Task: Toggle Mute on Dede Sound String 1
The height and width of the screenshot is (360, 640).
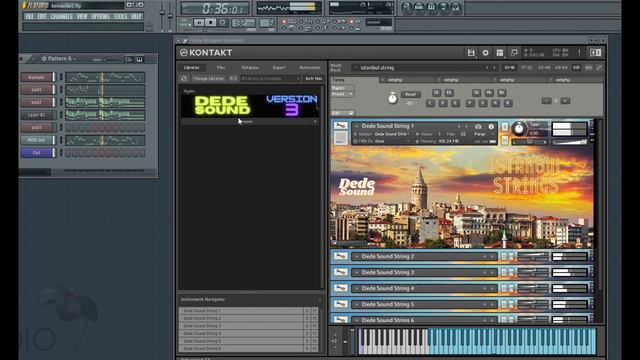Action: [504, 140]
